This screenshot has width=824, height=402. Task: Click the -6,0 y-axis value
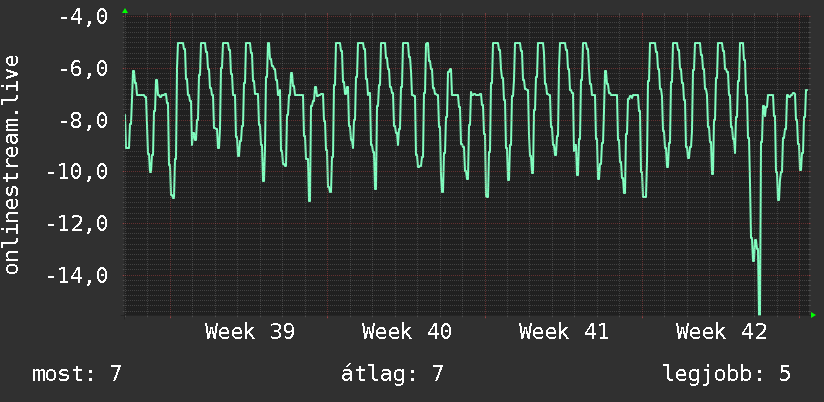pos(83,68)
